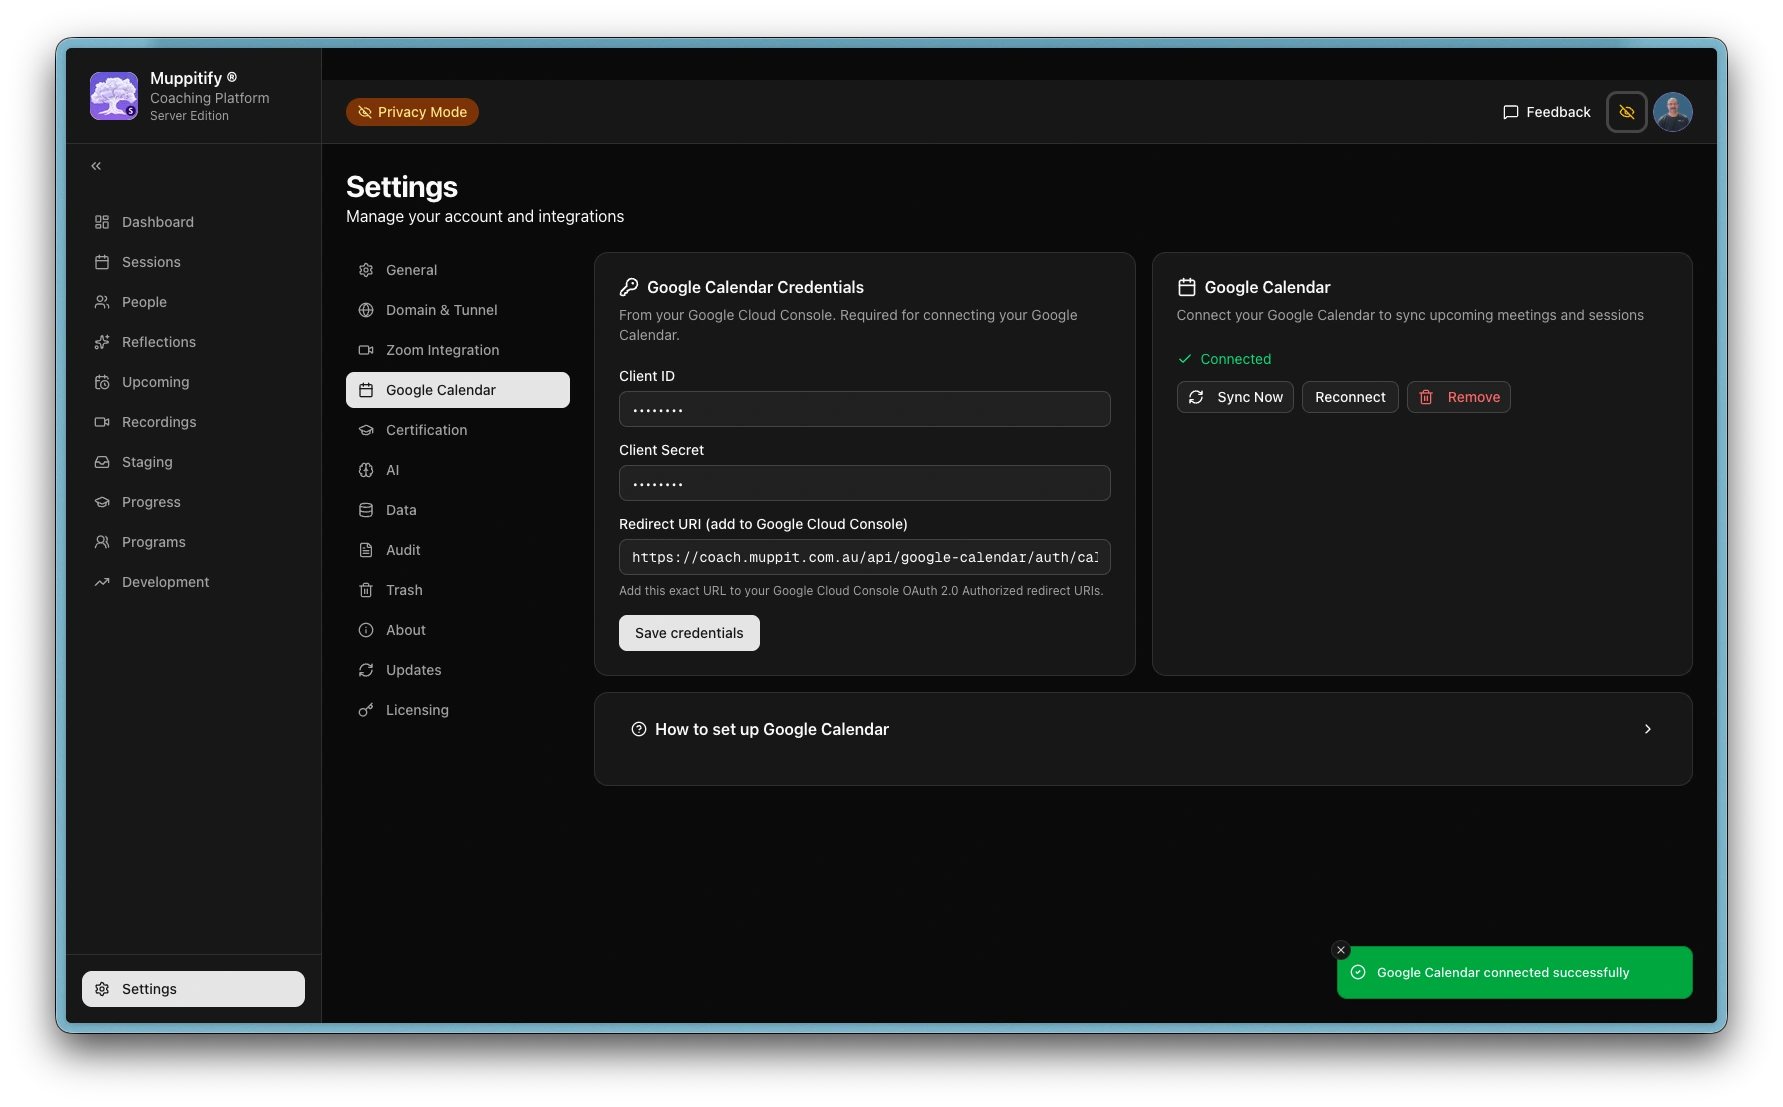
Task: Click Reconnect Google Calendar button
Action: click(x=1350, y=397)
